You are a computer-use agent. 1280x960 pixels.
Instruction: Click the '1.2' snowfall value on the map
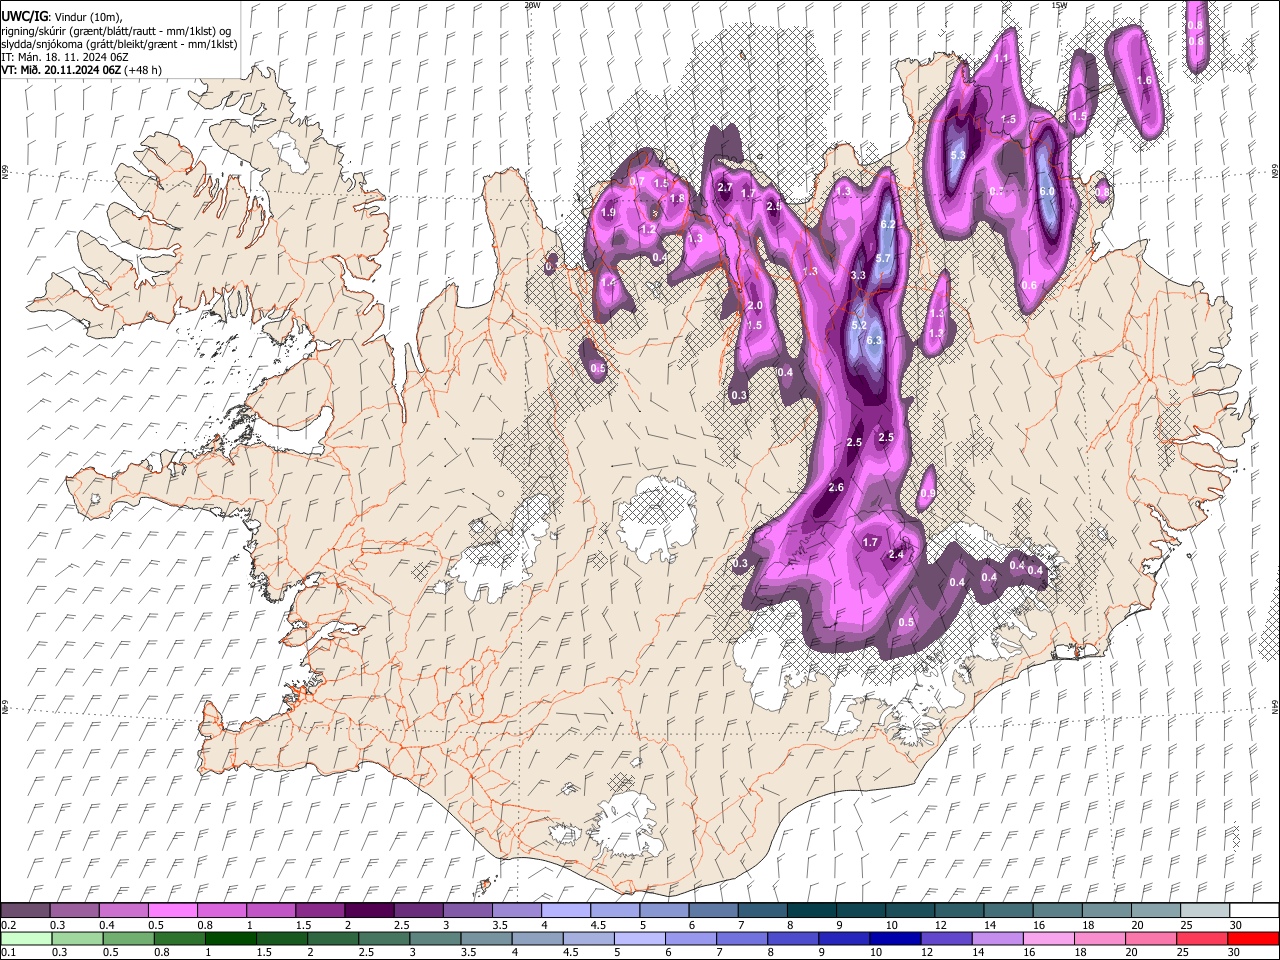[x=648, y=230]
